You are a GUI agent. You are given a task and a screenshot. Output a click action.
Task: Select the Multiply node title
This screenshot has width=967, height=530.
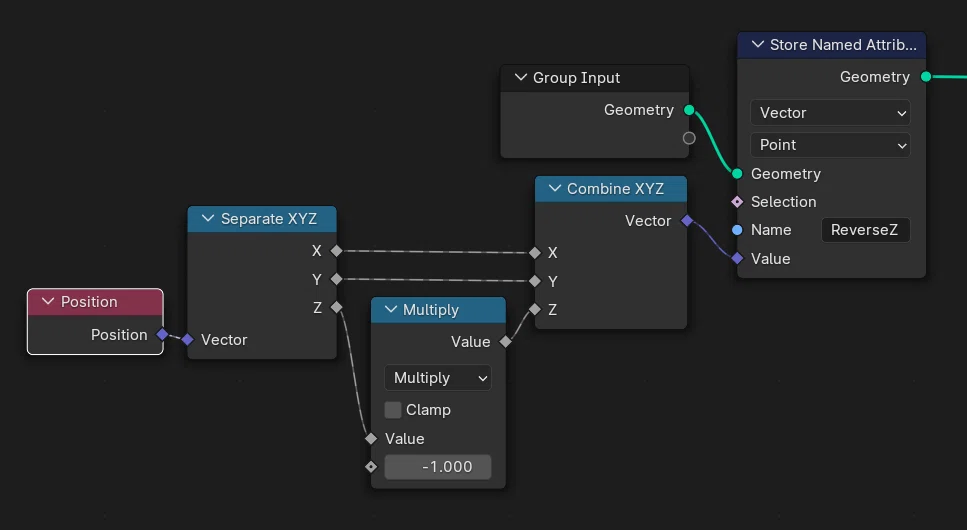coord(430,310)
